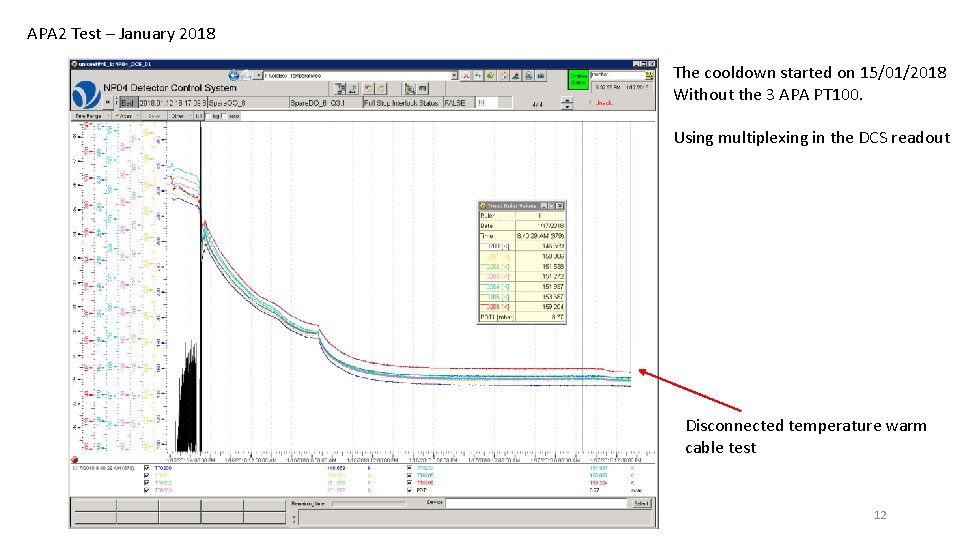Click the alarm list up/down stepper
The width and height of the screenshot is (960, 540).
(x=567, y=103)
